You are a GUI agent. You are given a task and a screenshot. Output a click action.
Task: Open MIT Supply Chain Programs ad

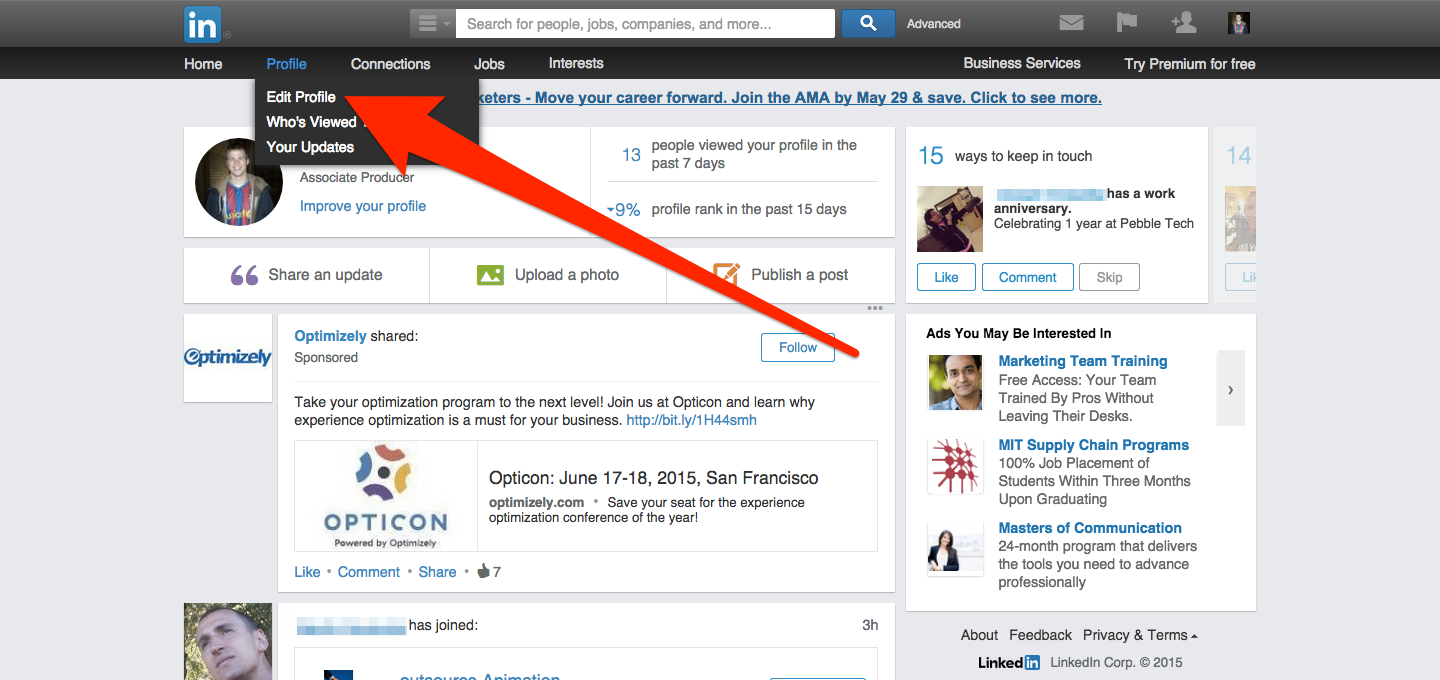[x=1094, y=445]
